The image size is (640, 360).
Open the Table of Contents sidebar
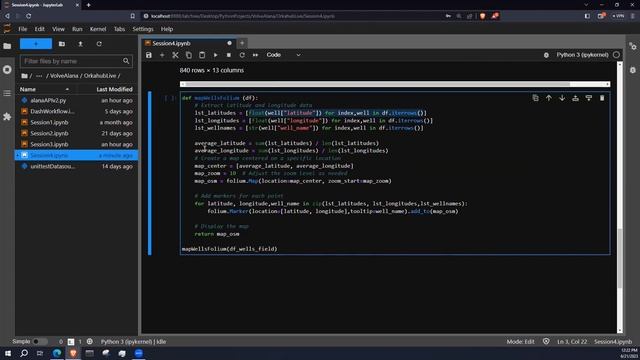click(x=7, y=93)
